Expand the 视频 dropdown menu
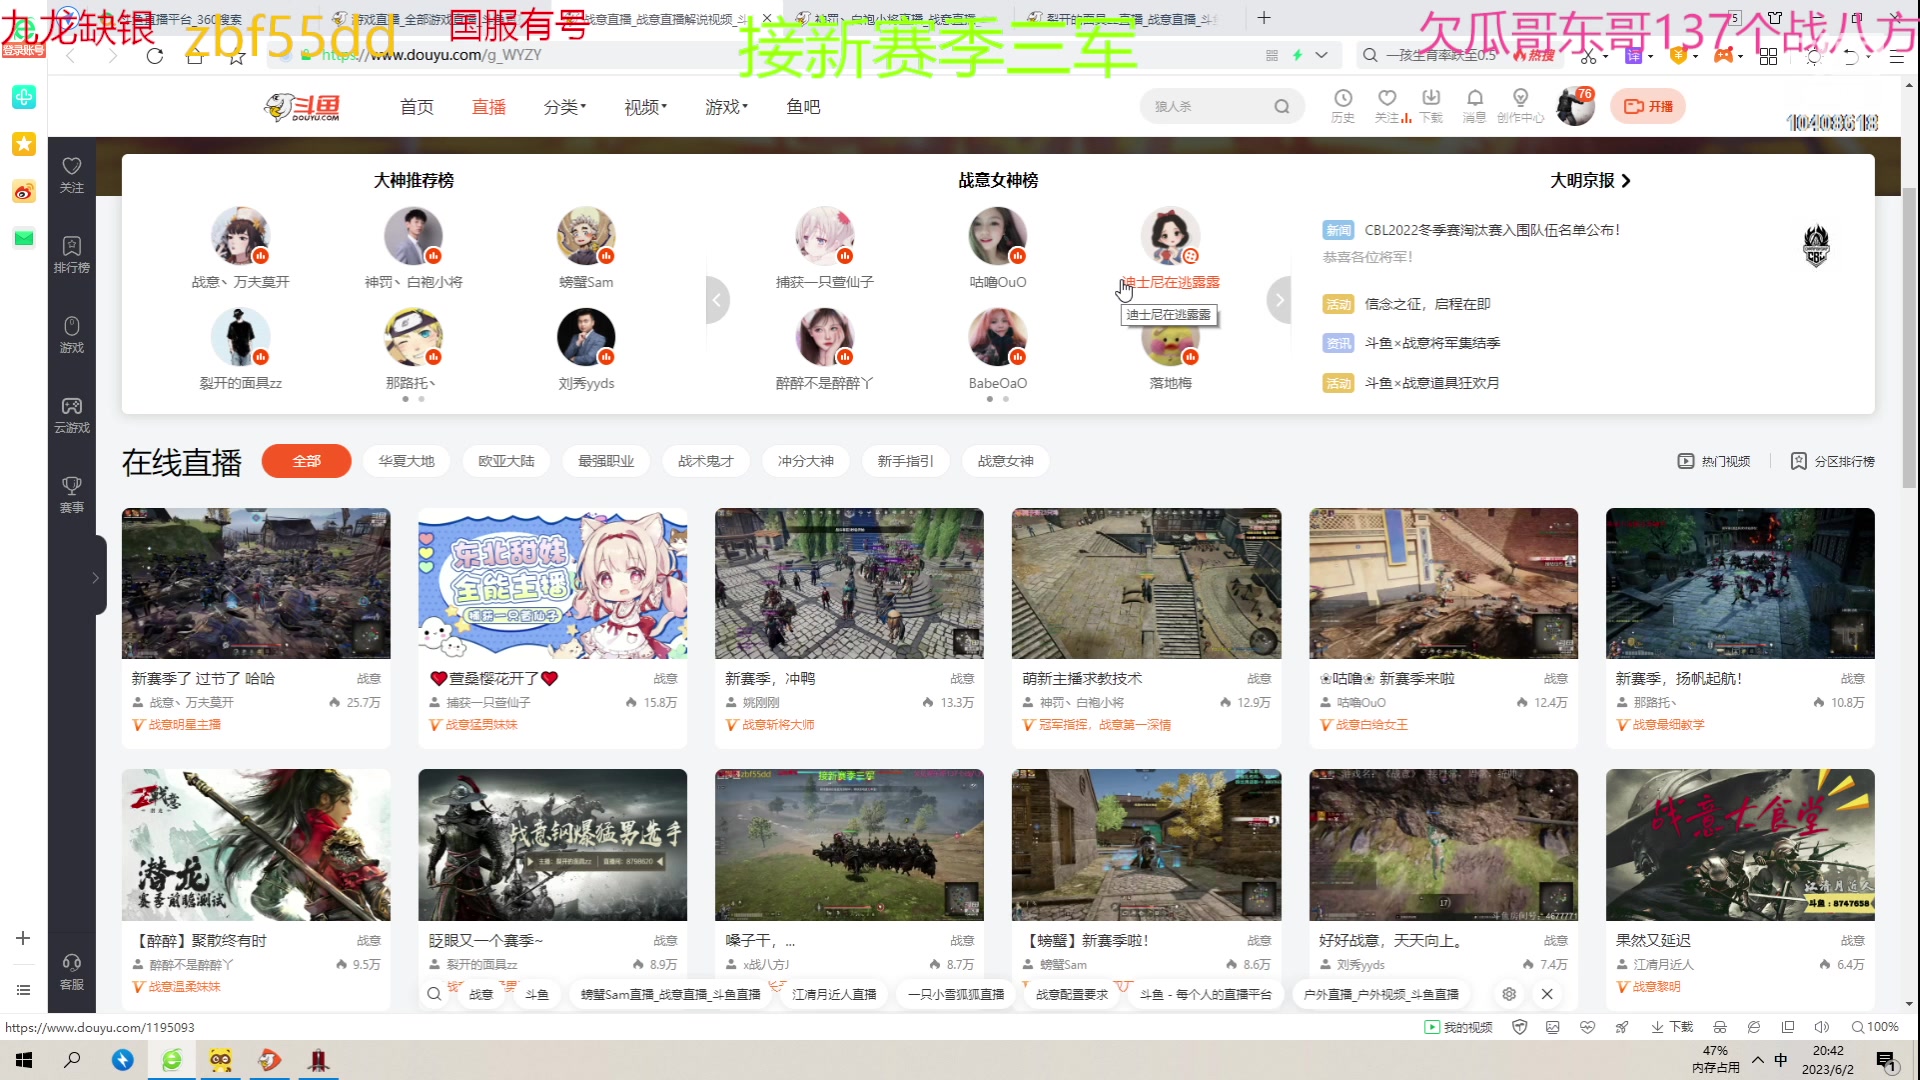 tap(643, 106)
